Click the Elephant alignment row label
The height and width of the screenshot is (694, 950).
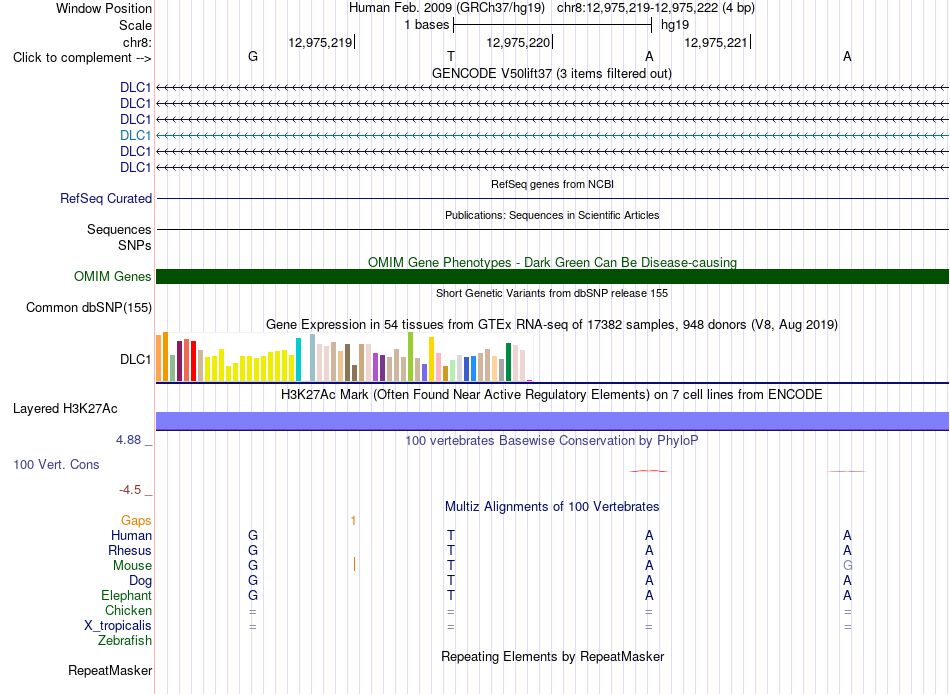coord(126,595)
